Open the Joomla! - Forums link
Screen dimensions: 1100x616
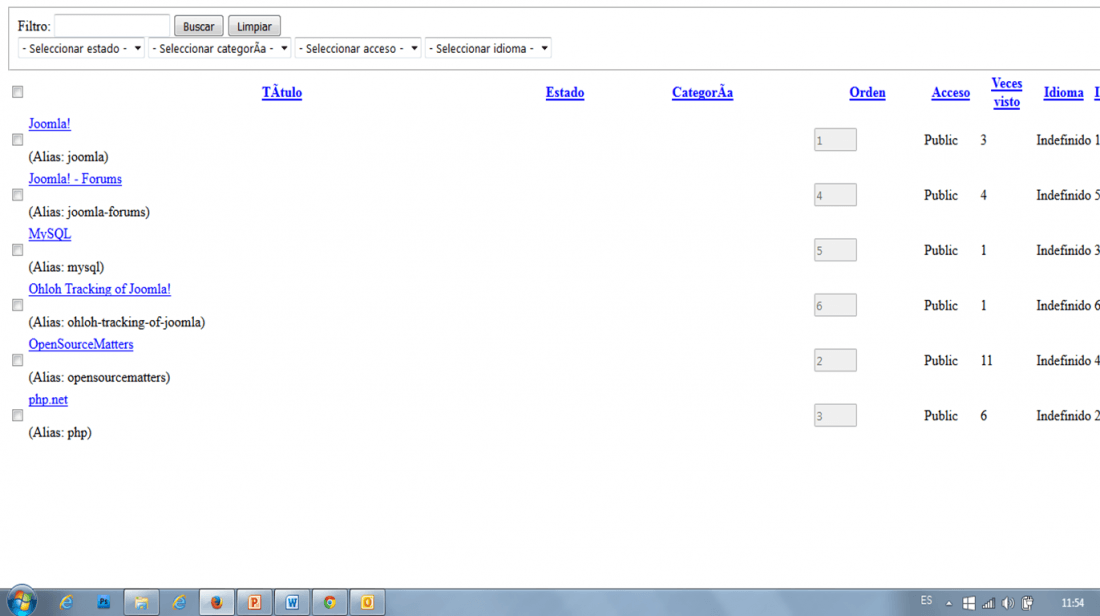75,179
